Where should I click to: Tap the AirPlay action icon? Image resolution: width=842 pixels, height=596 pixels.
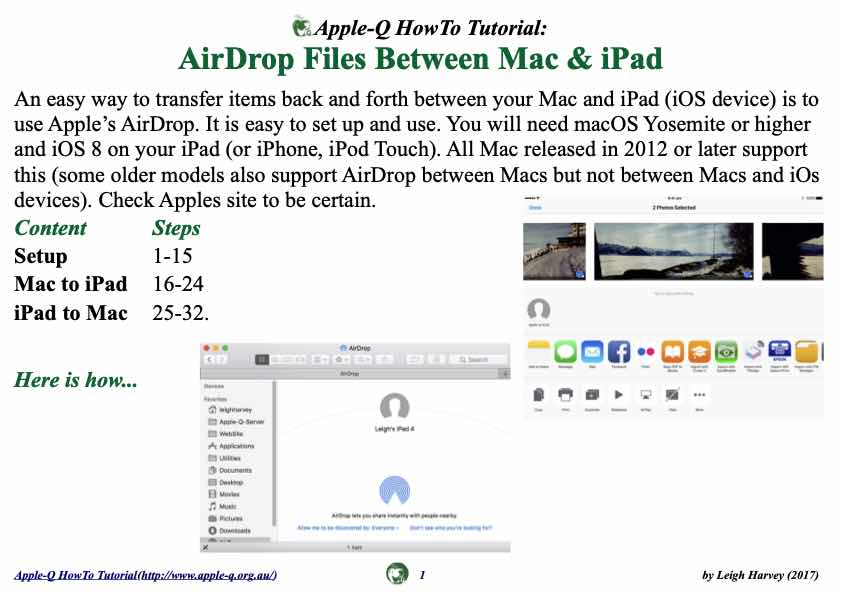(645, 395)
